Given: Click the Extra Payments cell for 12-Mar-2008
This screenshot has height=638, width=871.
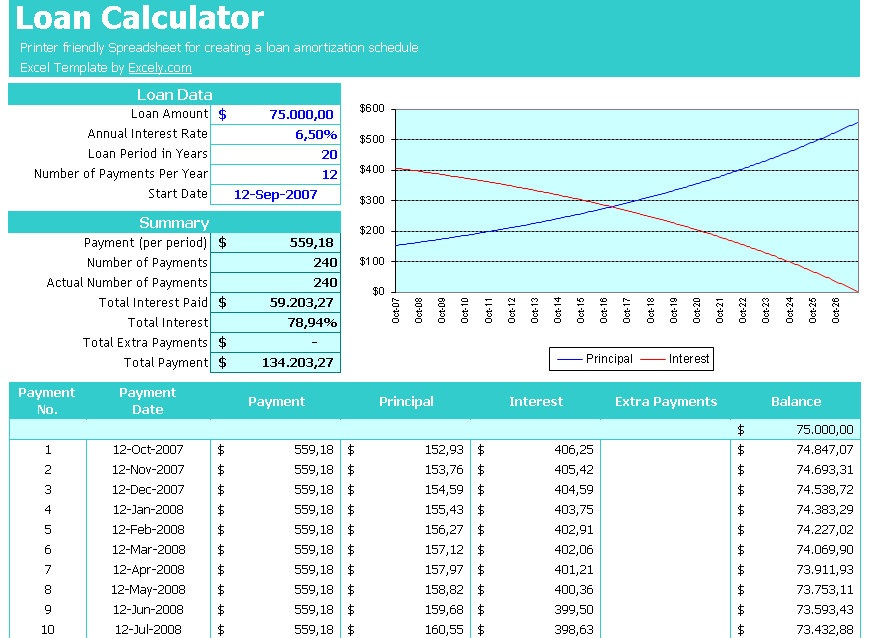Looking at the screenshot, I should point(665,550).
